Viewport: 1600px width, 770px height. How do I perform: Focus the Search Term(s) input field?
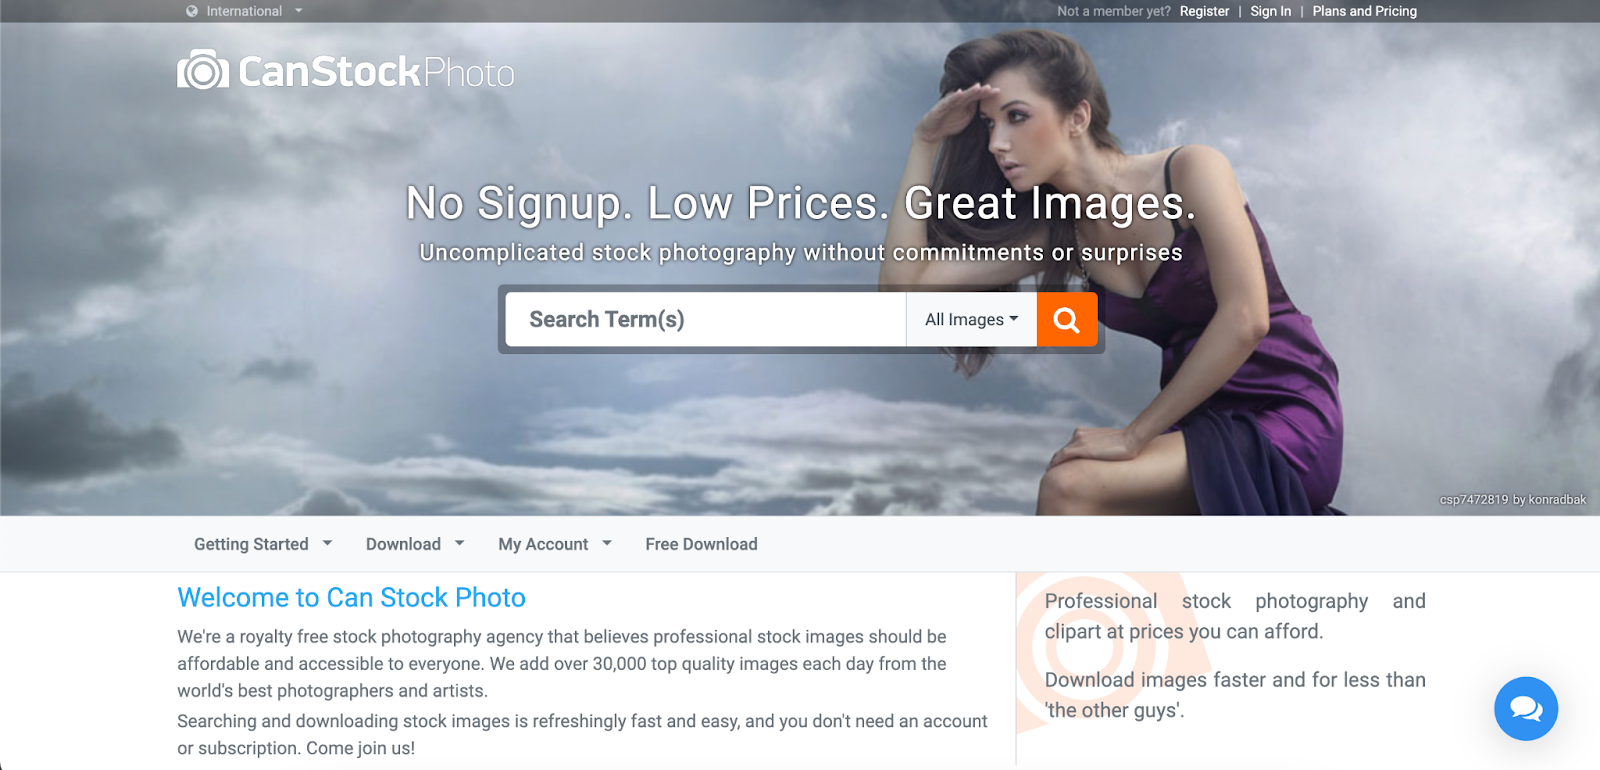pyautogui.click(x=706, y=319)
